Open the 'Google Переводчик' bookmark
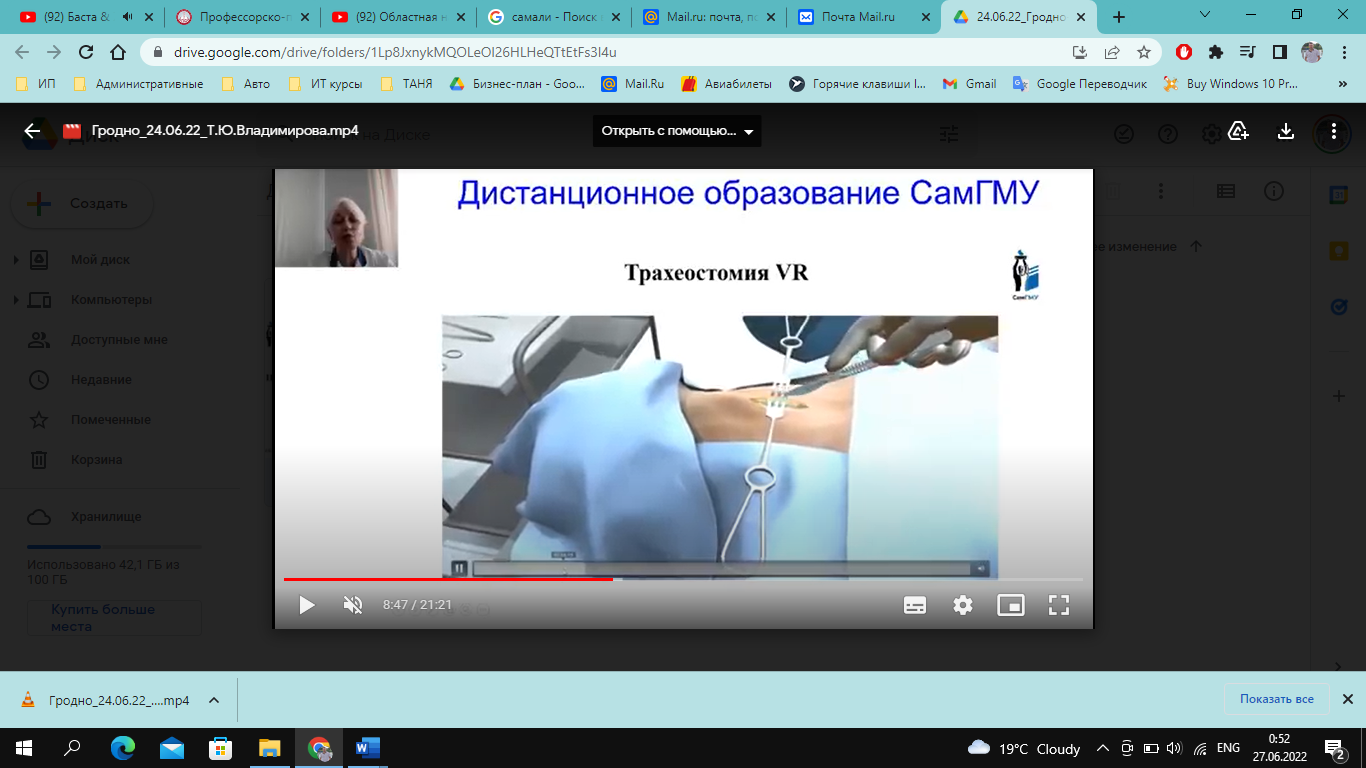This screenshot has width=1366, height=768. click(1080, 84)
